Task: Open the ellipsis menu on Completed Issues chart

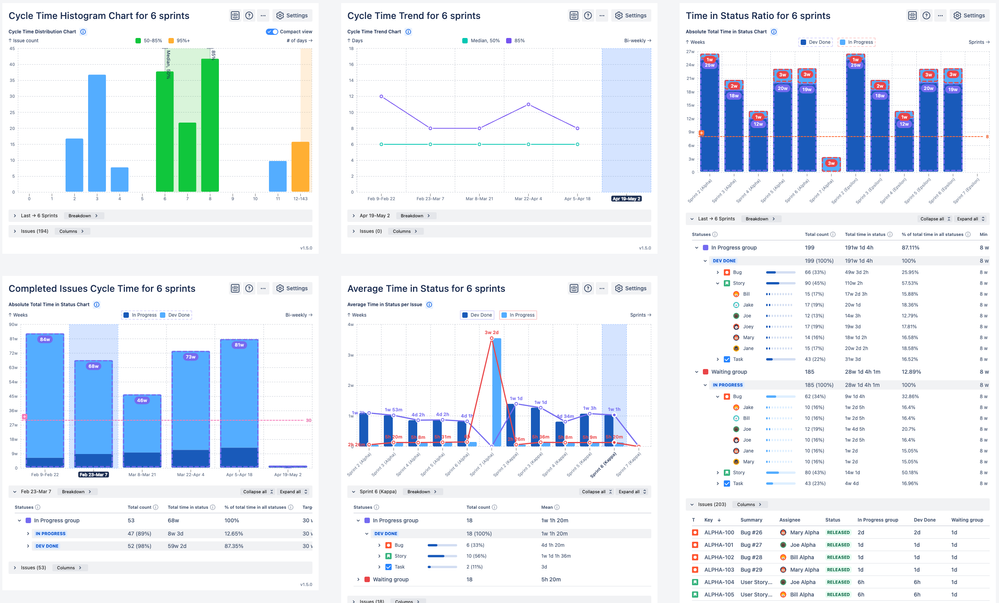Action: 266,289
